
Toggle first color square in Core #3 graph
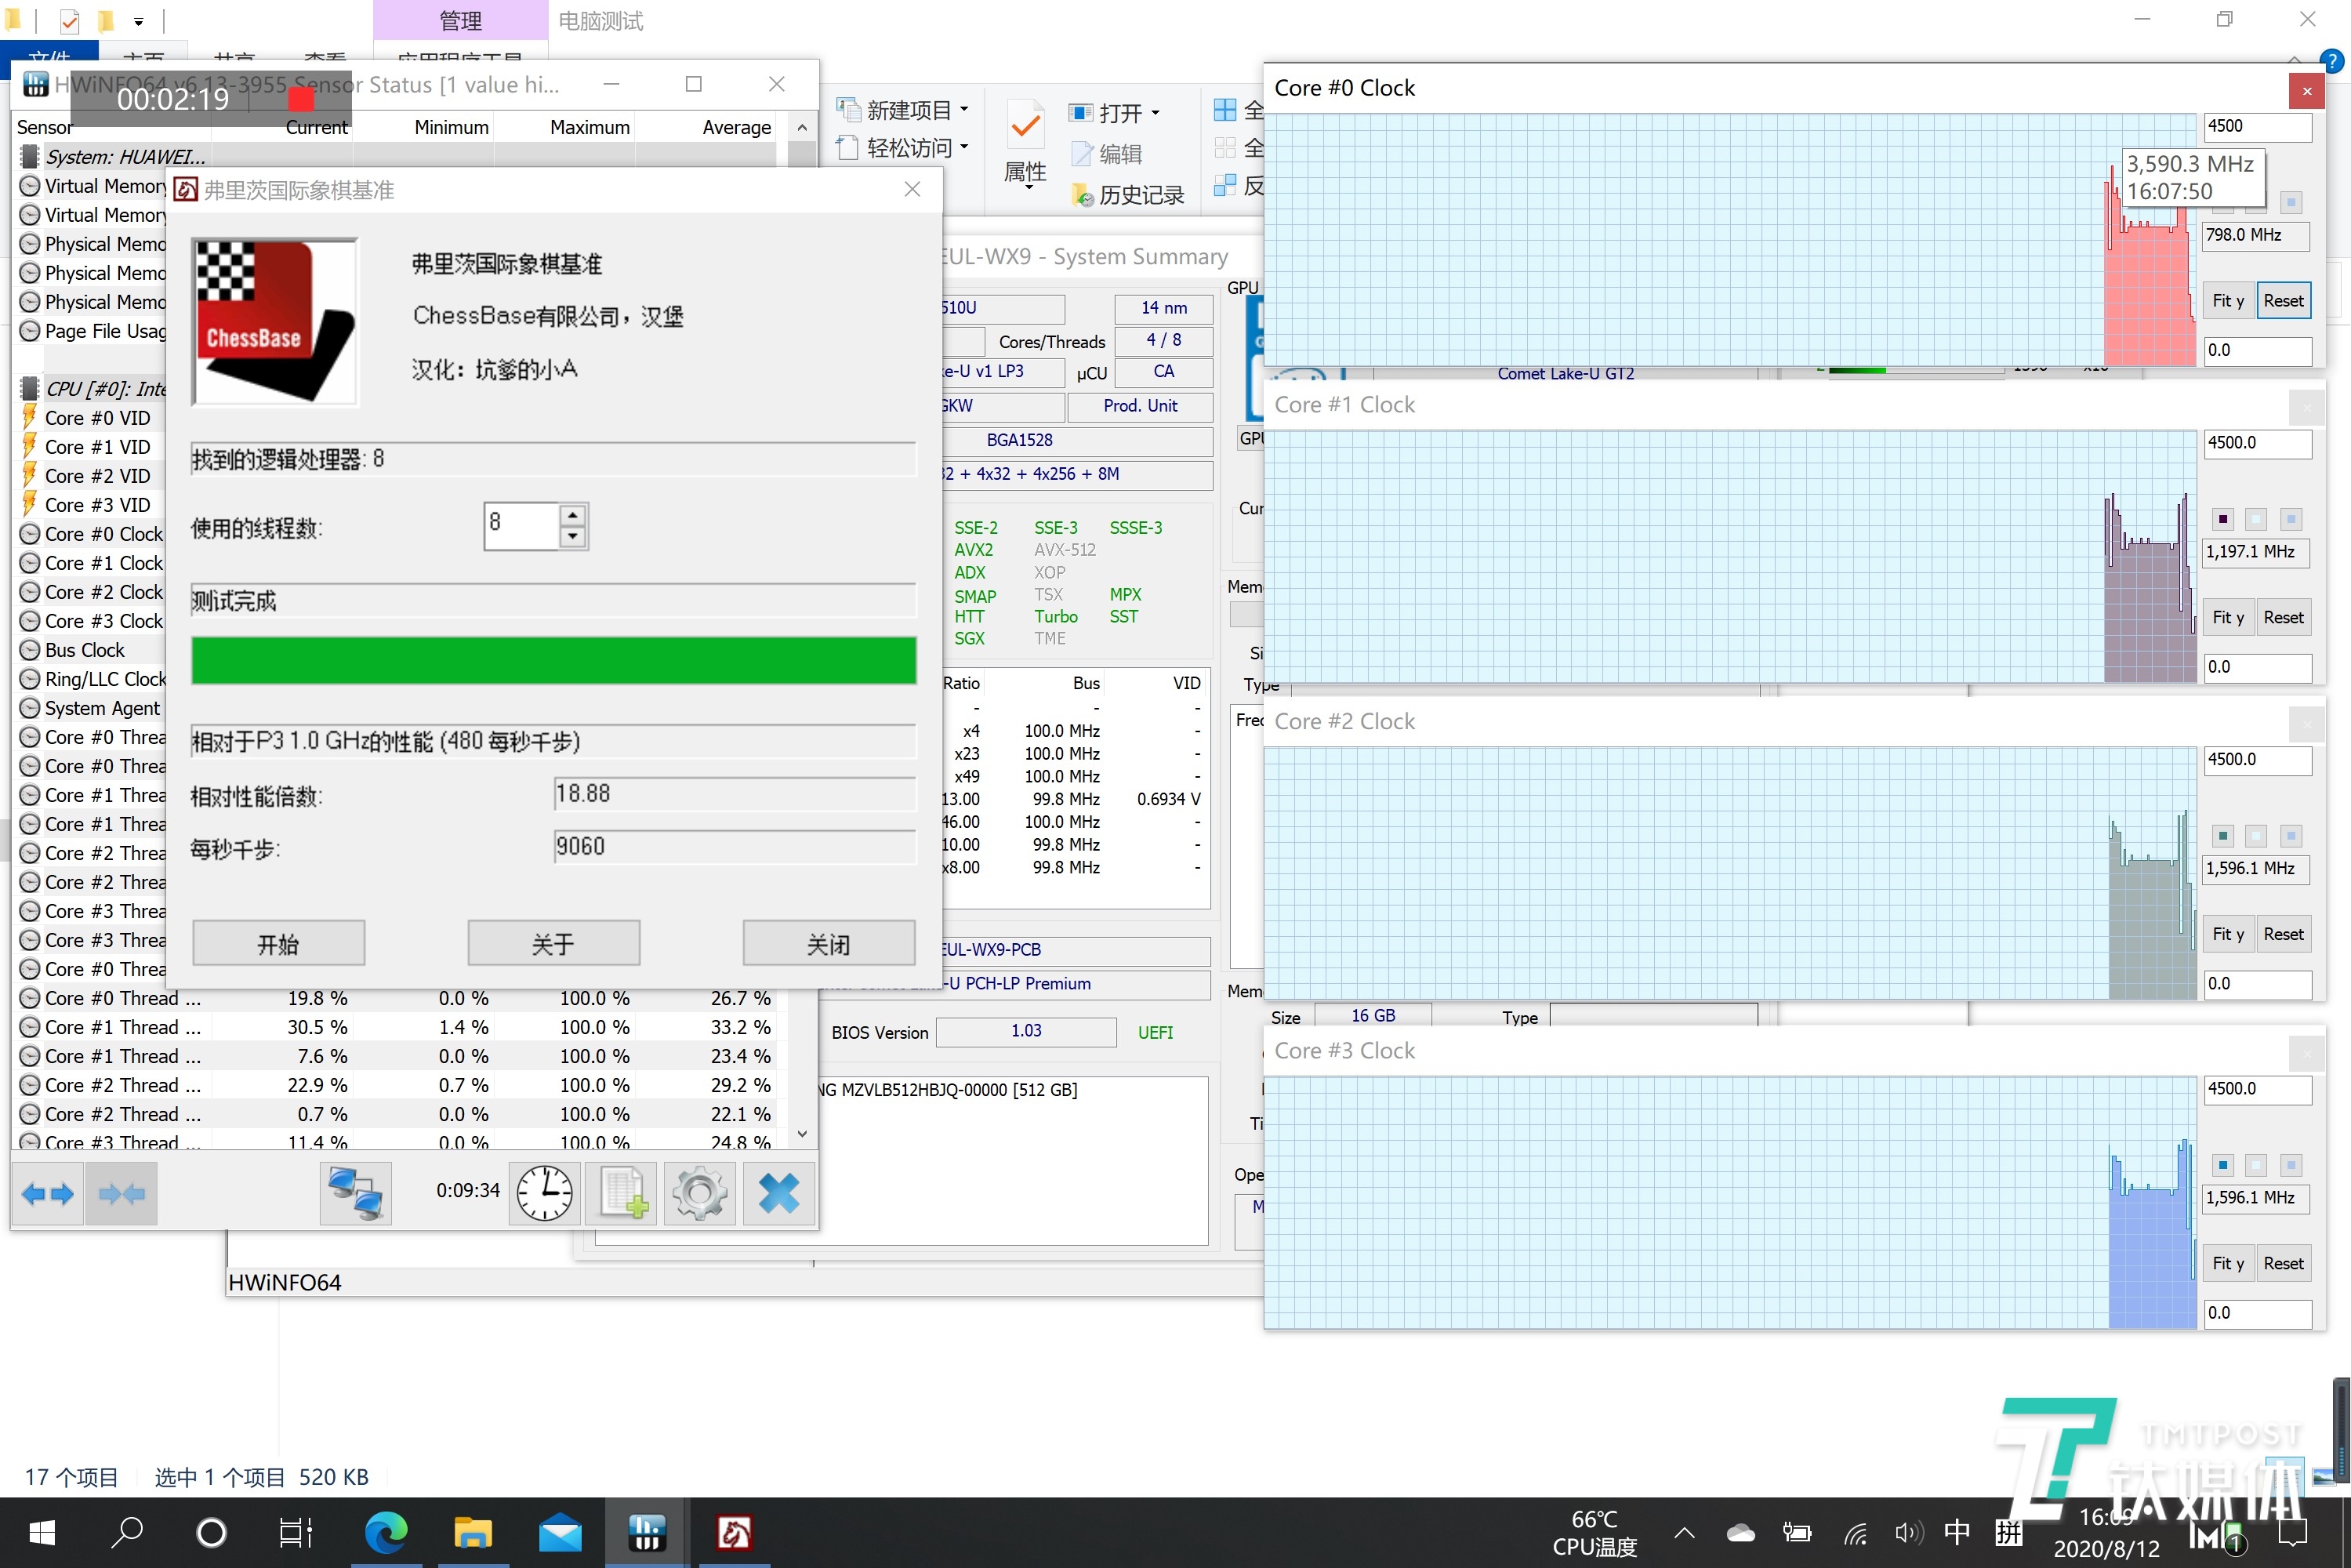2222,1165
